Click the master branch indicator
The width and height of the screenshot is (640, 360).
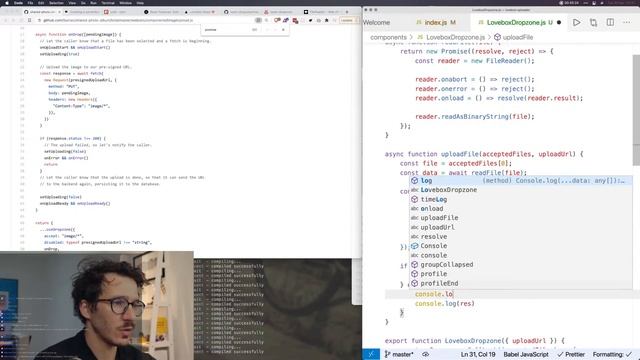[399, 354]
